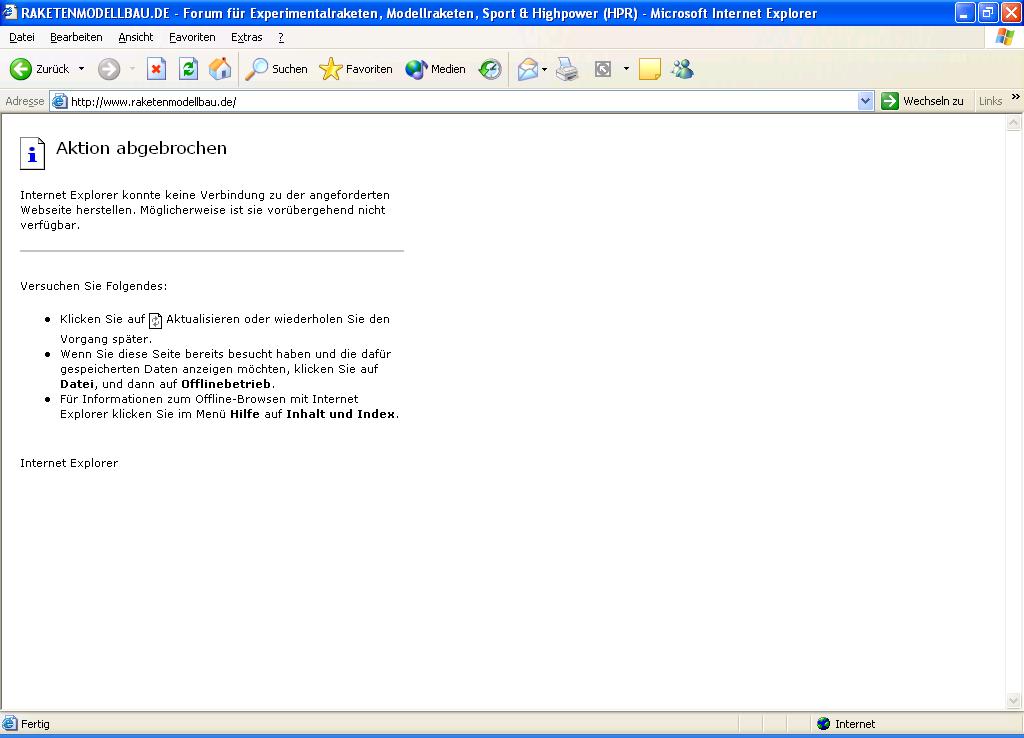The image size is (1024, 738).
Task: Click the IE page icon in the status bar
Action: tap(10, 723)
